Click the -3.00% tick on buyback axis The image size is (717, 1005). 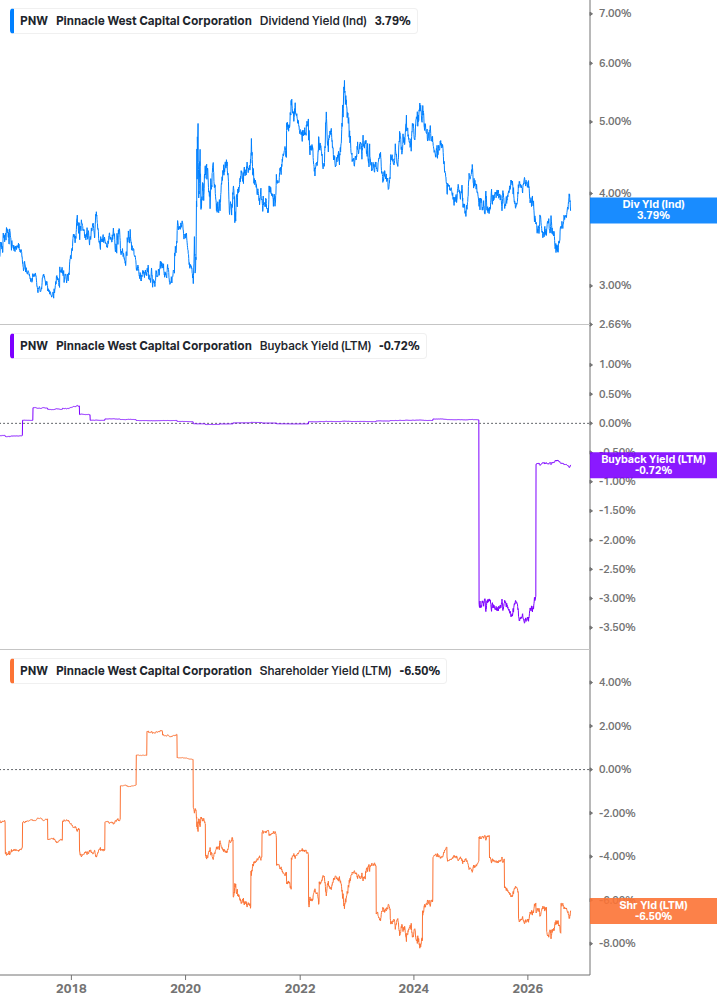617,598
